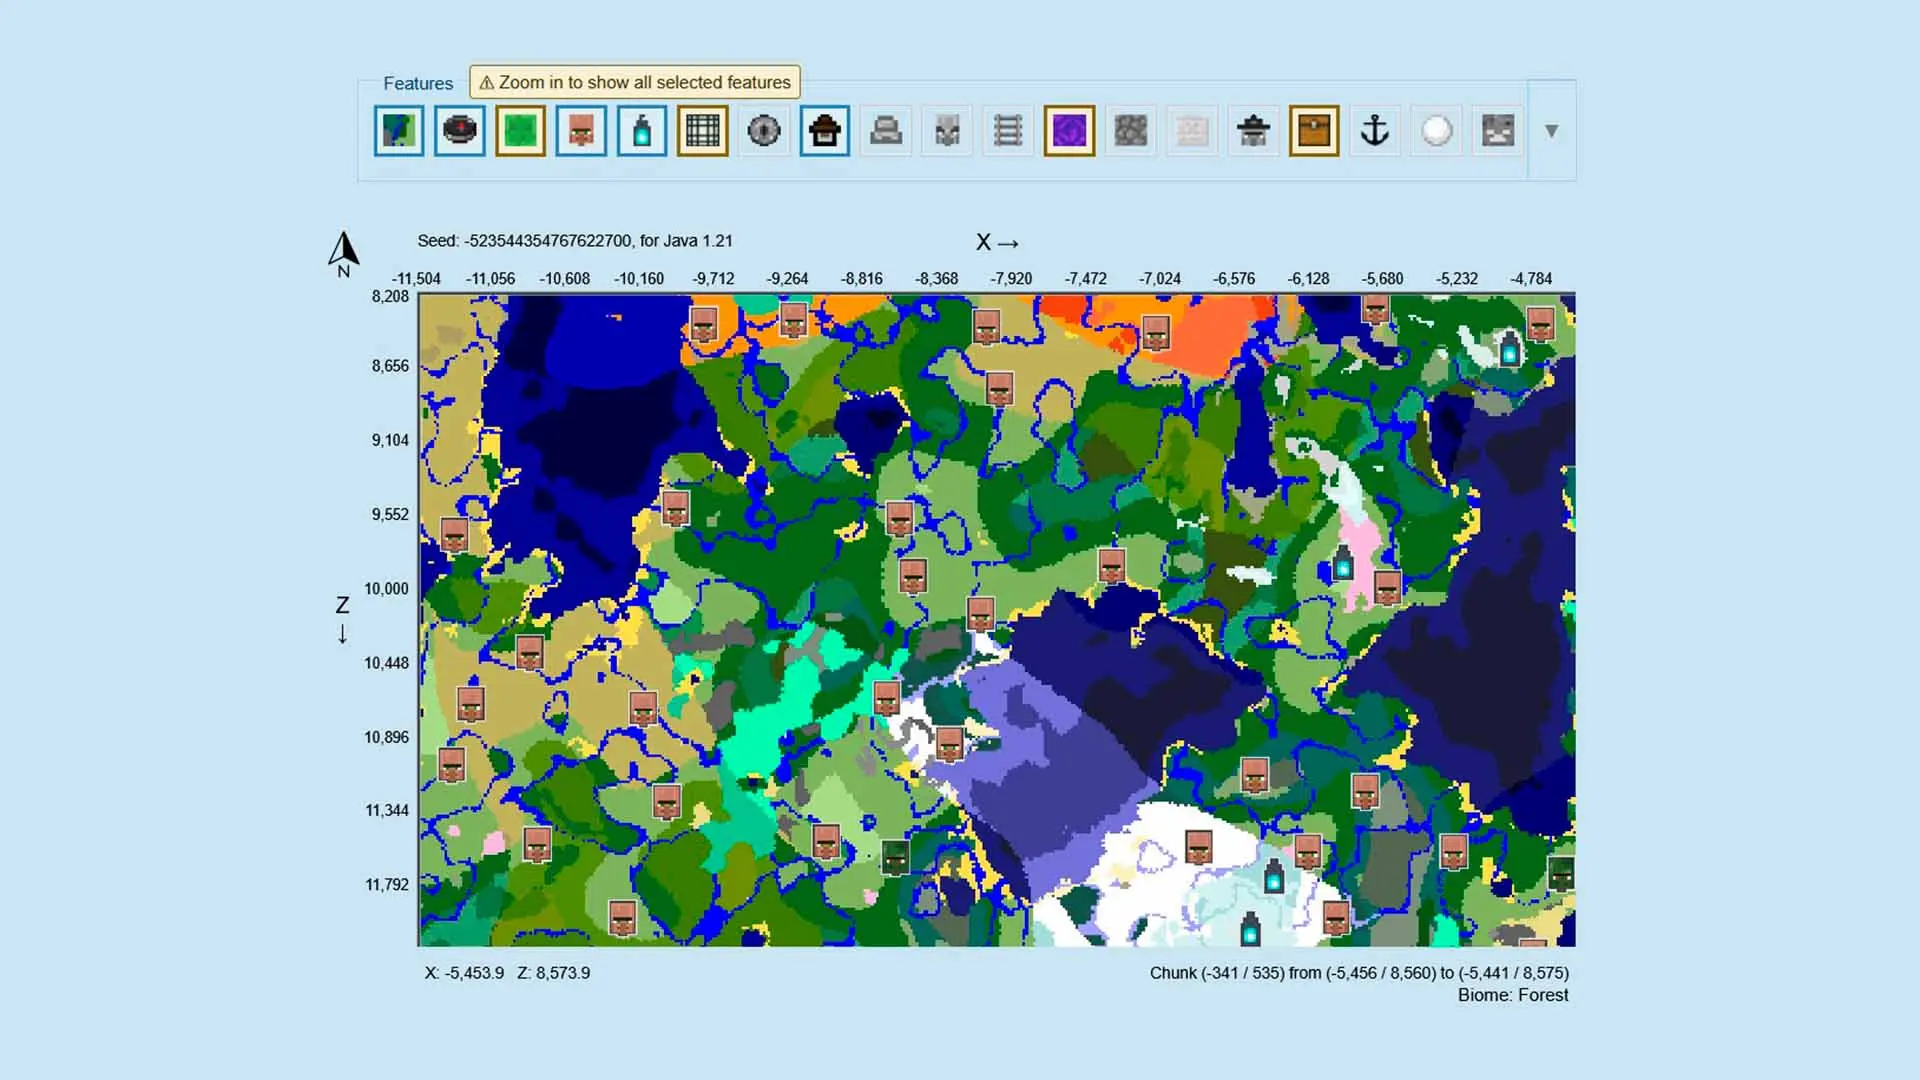
Task: Select the zombie village marker left of purple ocean
Action: click(x=895, y=857)
